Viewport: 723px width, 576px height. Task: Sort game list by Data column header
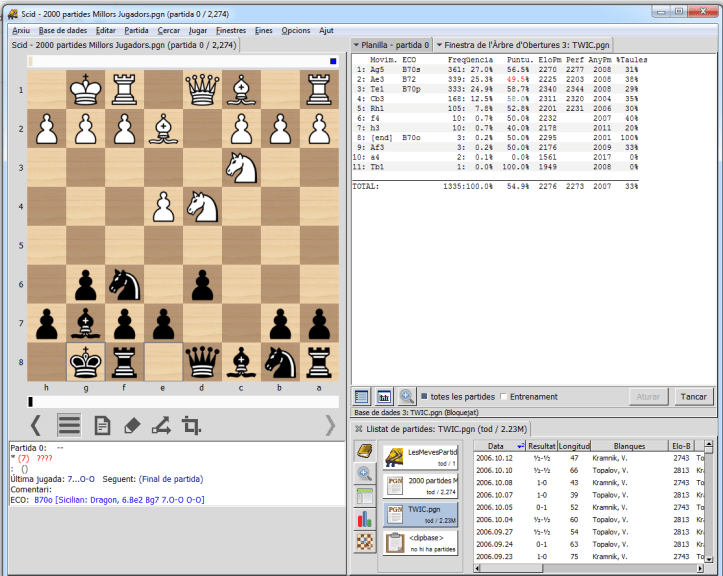496,445
